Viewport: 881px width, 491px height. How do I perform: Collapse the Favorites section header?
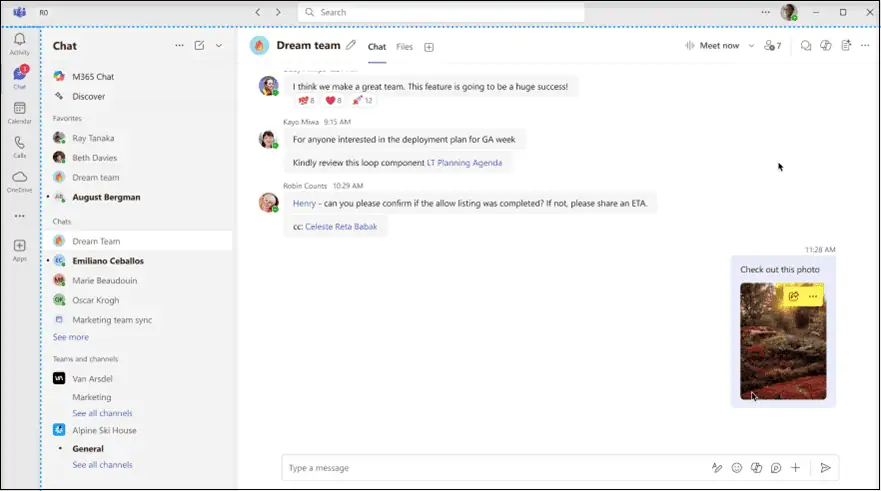[x=67, y=118]
